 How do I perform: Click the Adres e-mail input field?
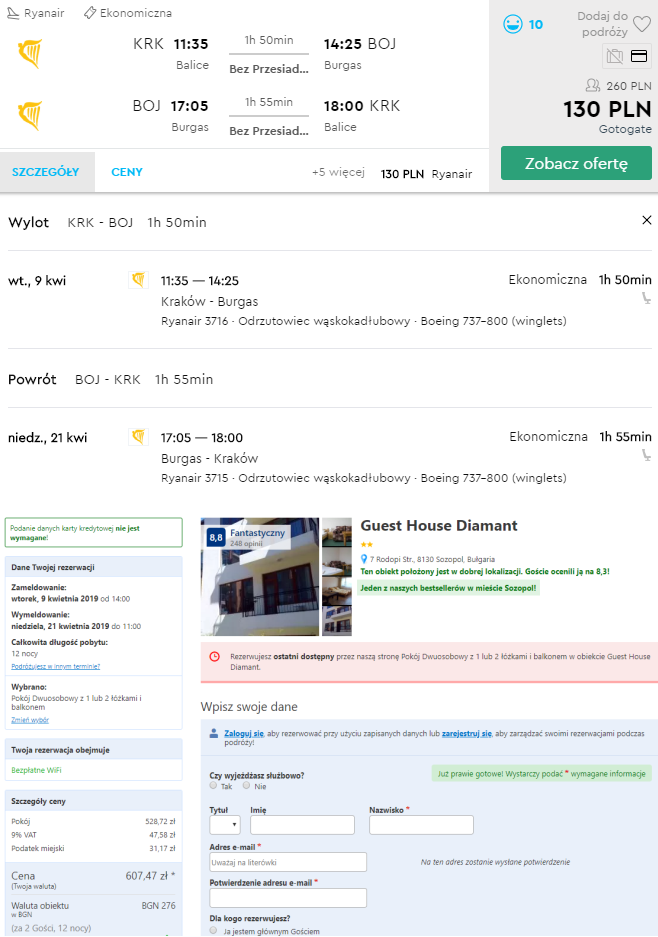(x=288, y=862)
